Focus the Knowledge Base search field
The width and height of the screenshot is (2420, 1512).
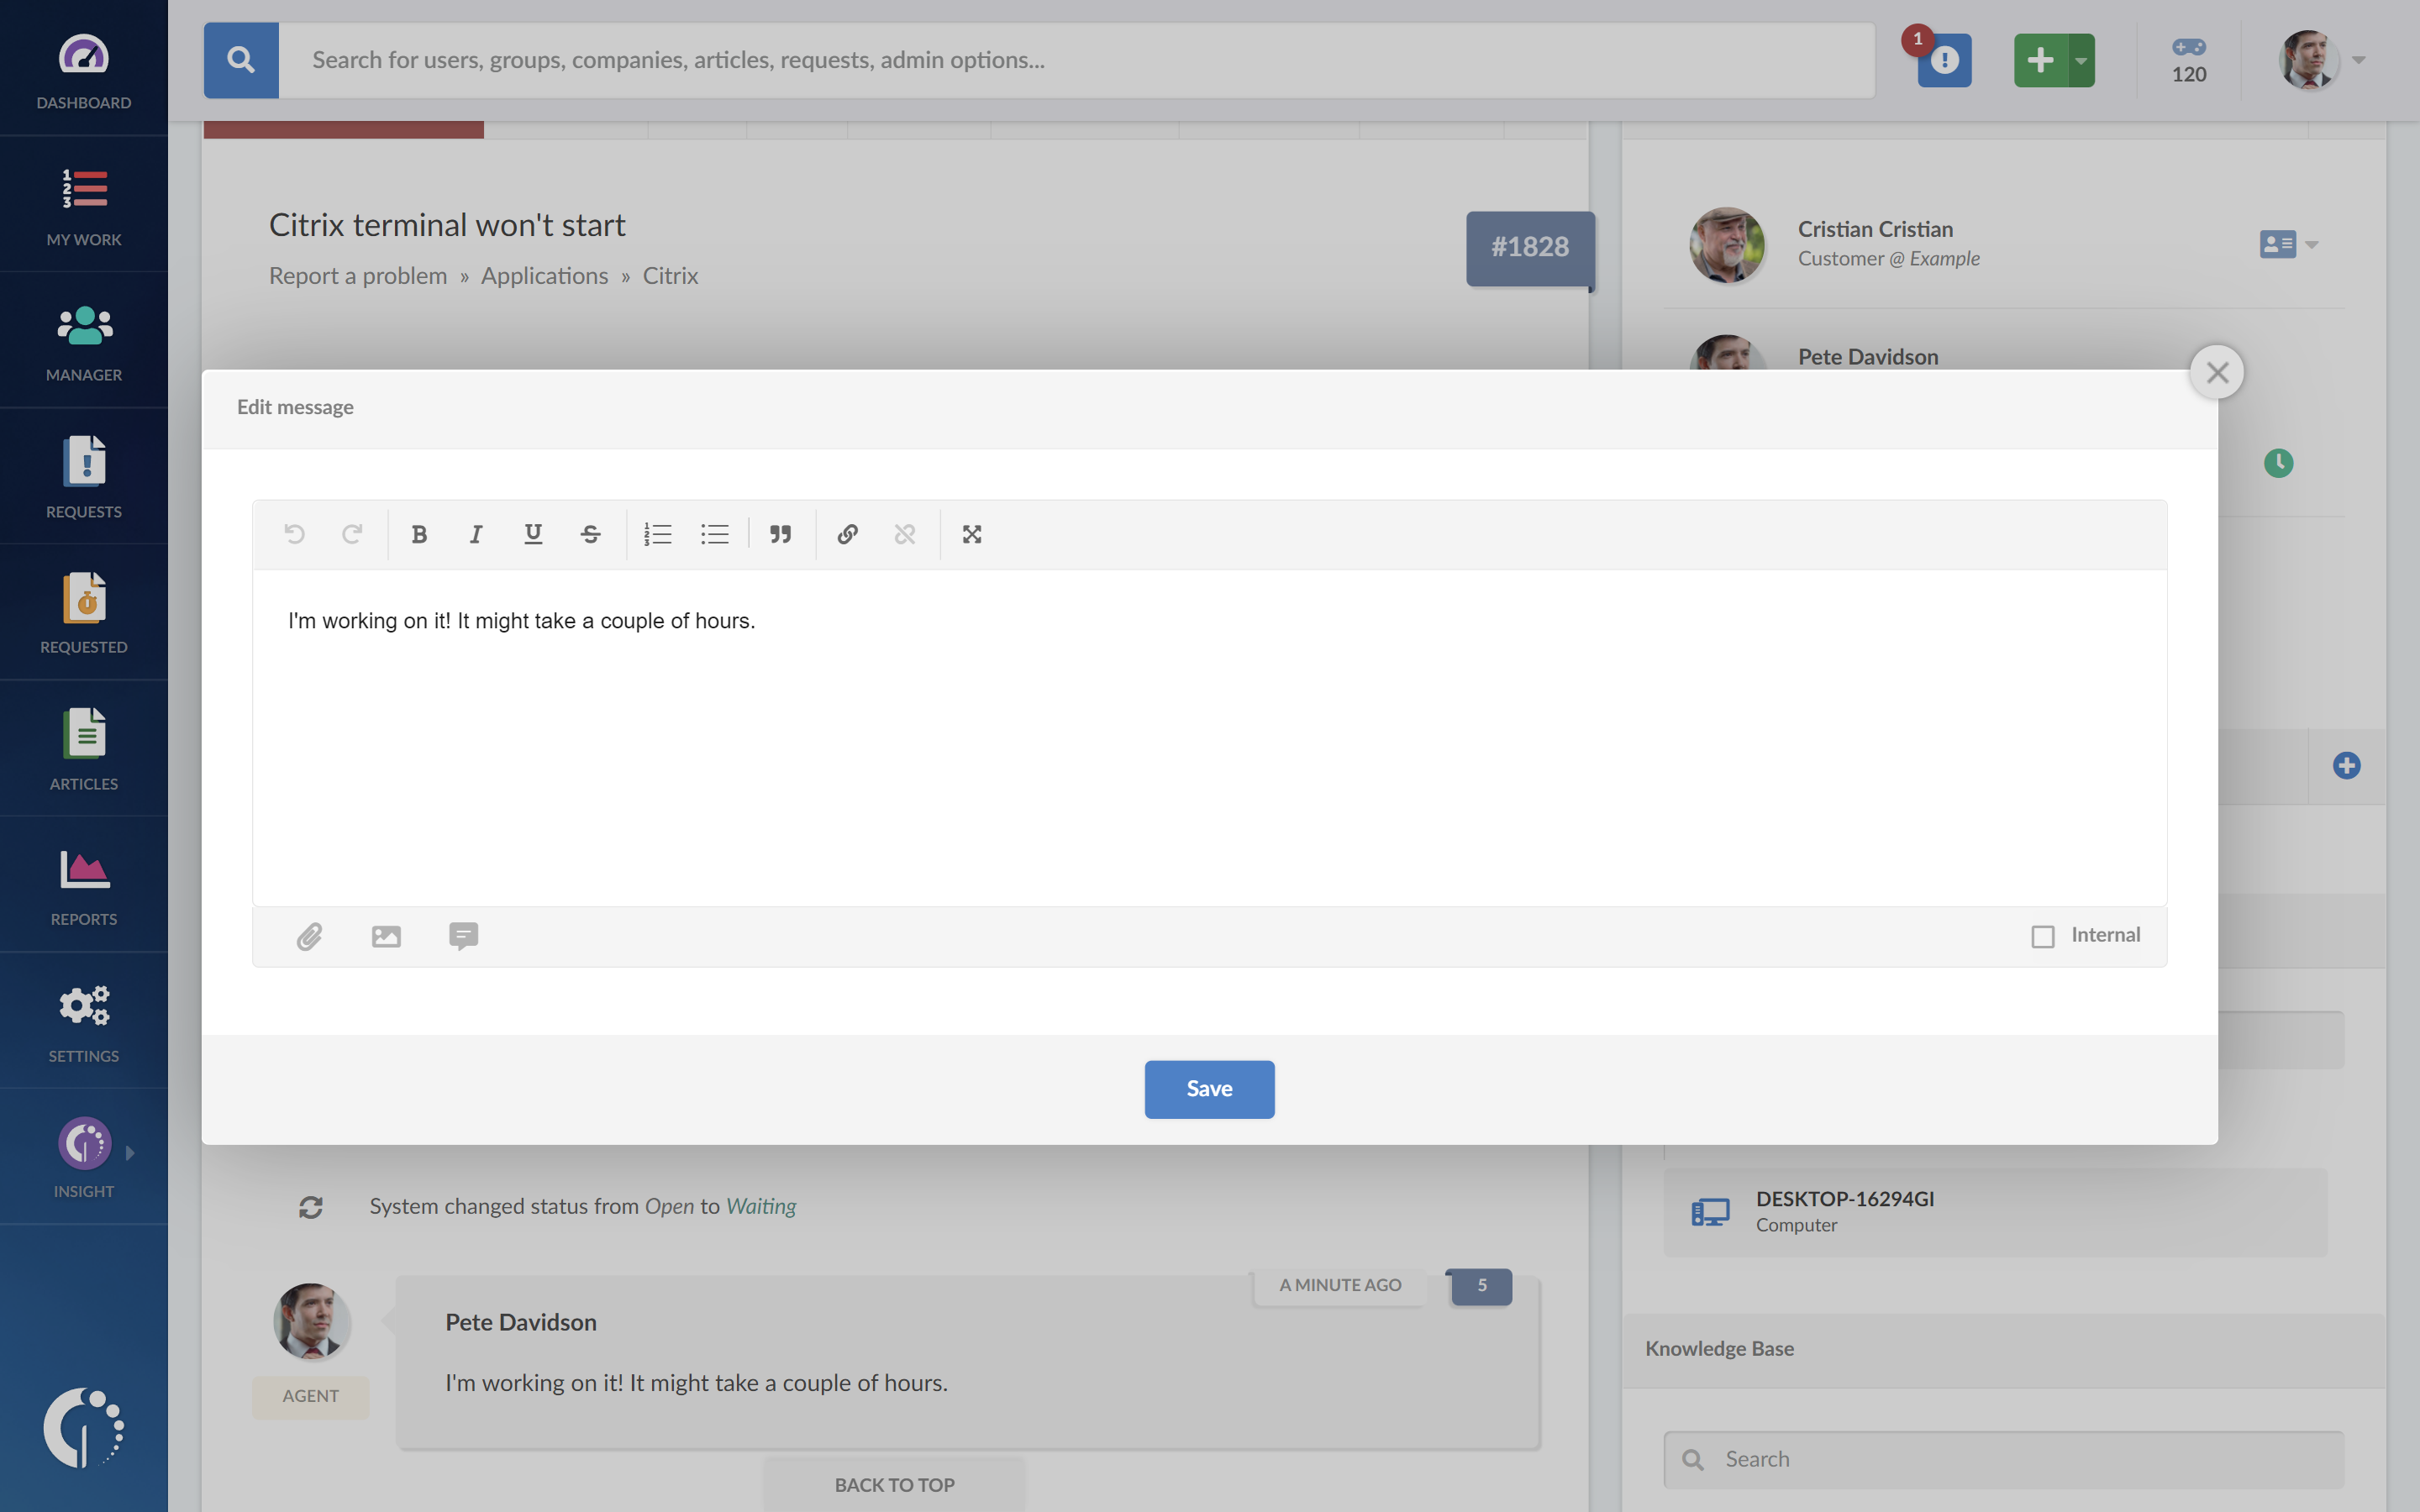point(2004,1459)
